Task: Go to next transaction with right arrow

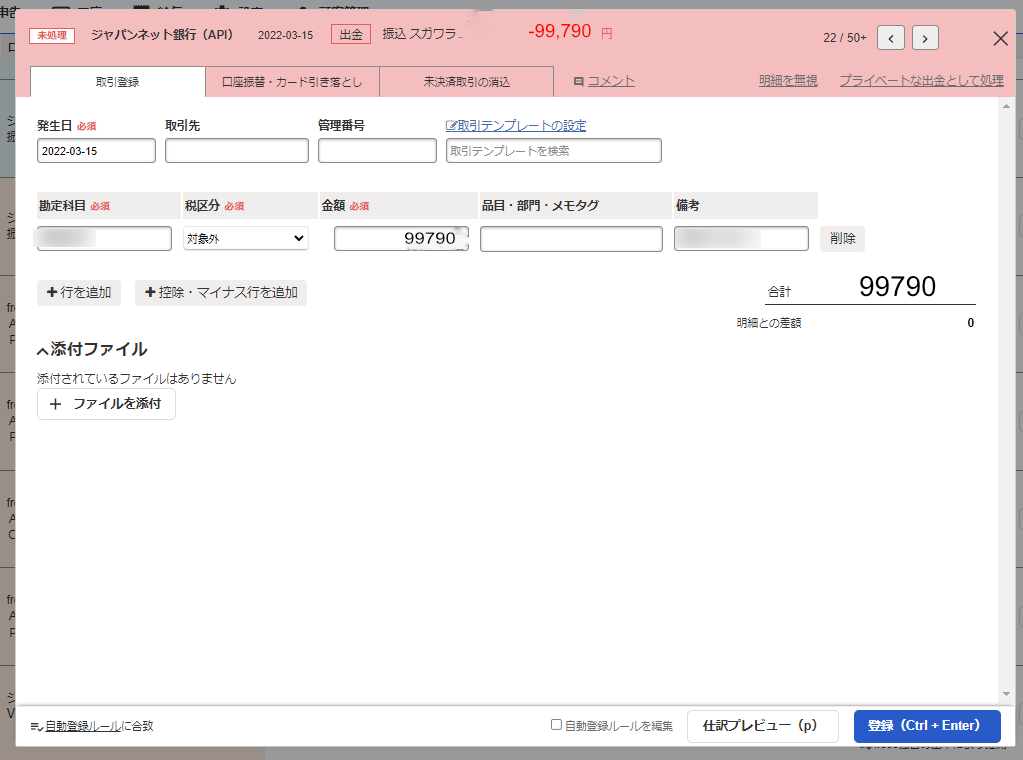Action: click(x=926, y=38)
